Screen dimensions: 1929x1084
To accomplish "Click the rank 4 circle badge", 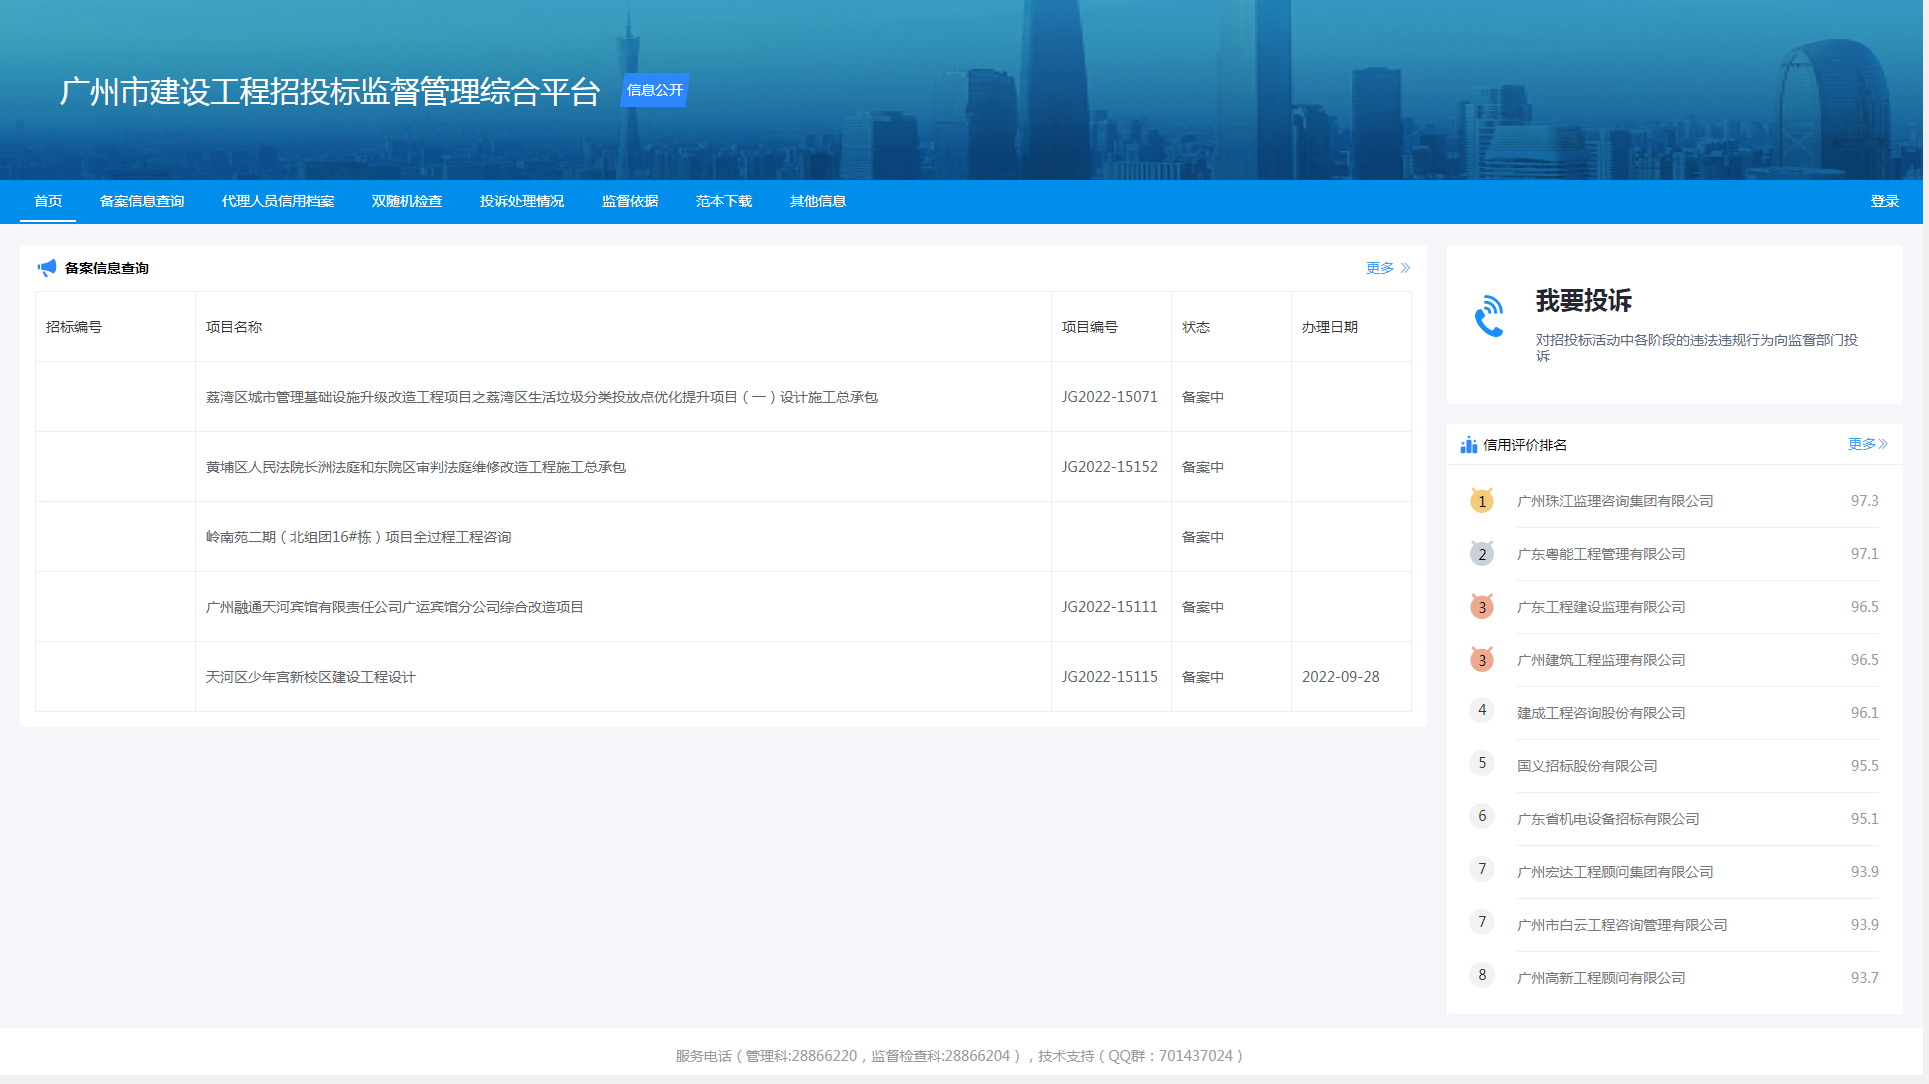I will (x=1481, y=710).
